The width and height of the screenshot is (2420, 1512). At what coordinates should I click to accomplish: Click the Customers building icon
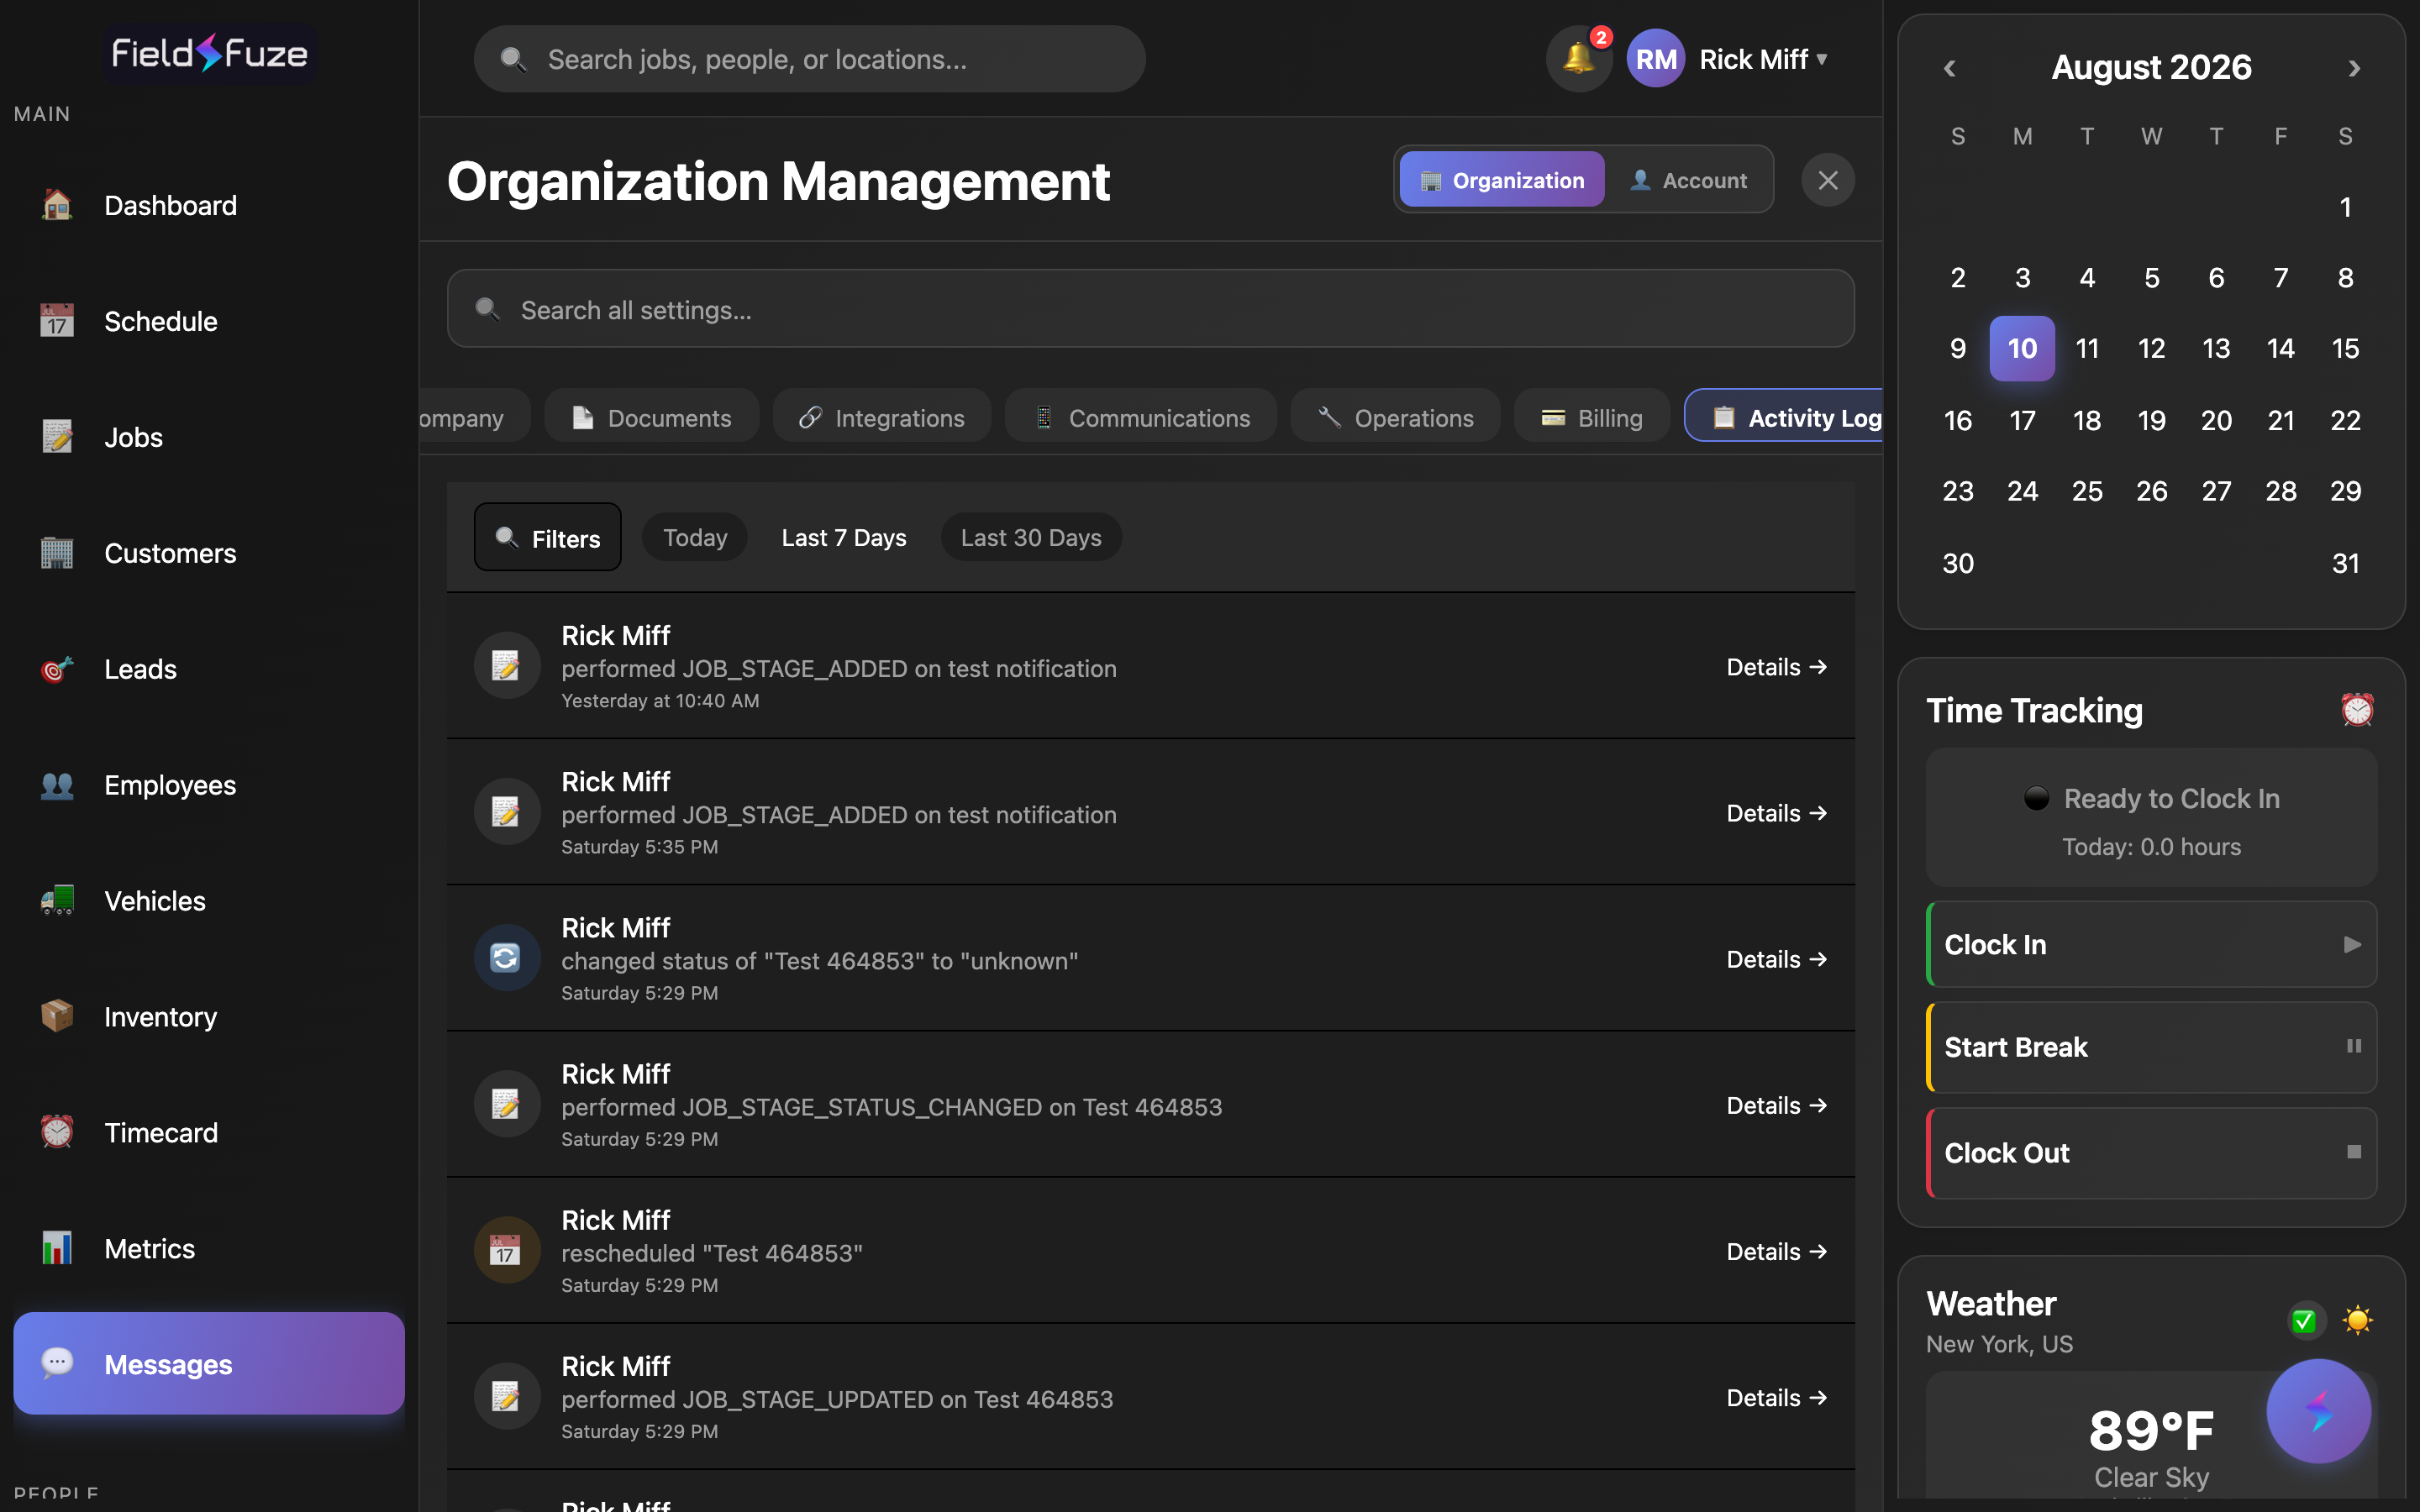[57, 553]
